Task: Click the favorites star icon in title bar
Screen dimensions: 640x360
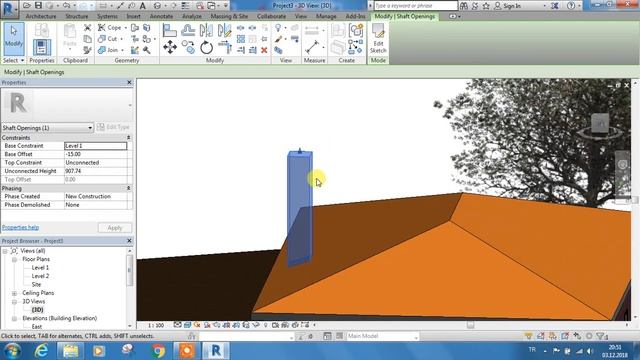Action: 486,6
